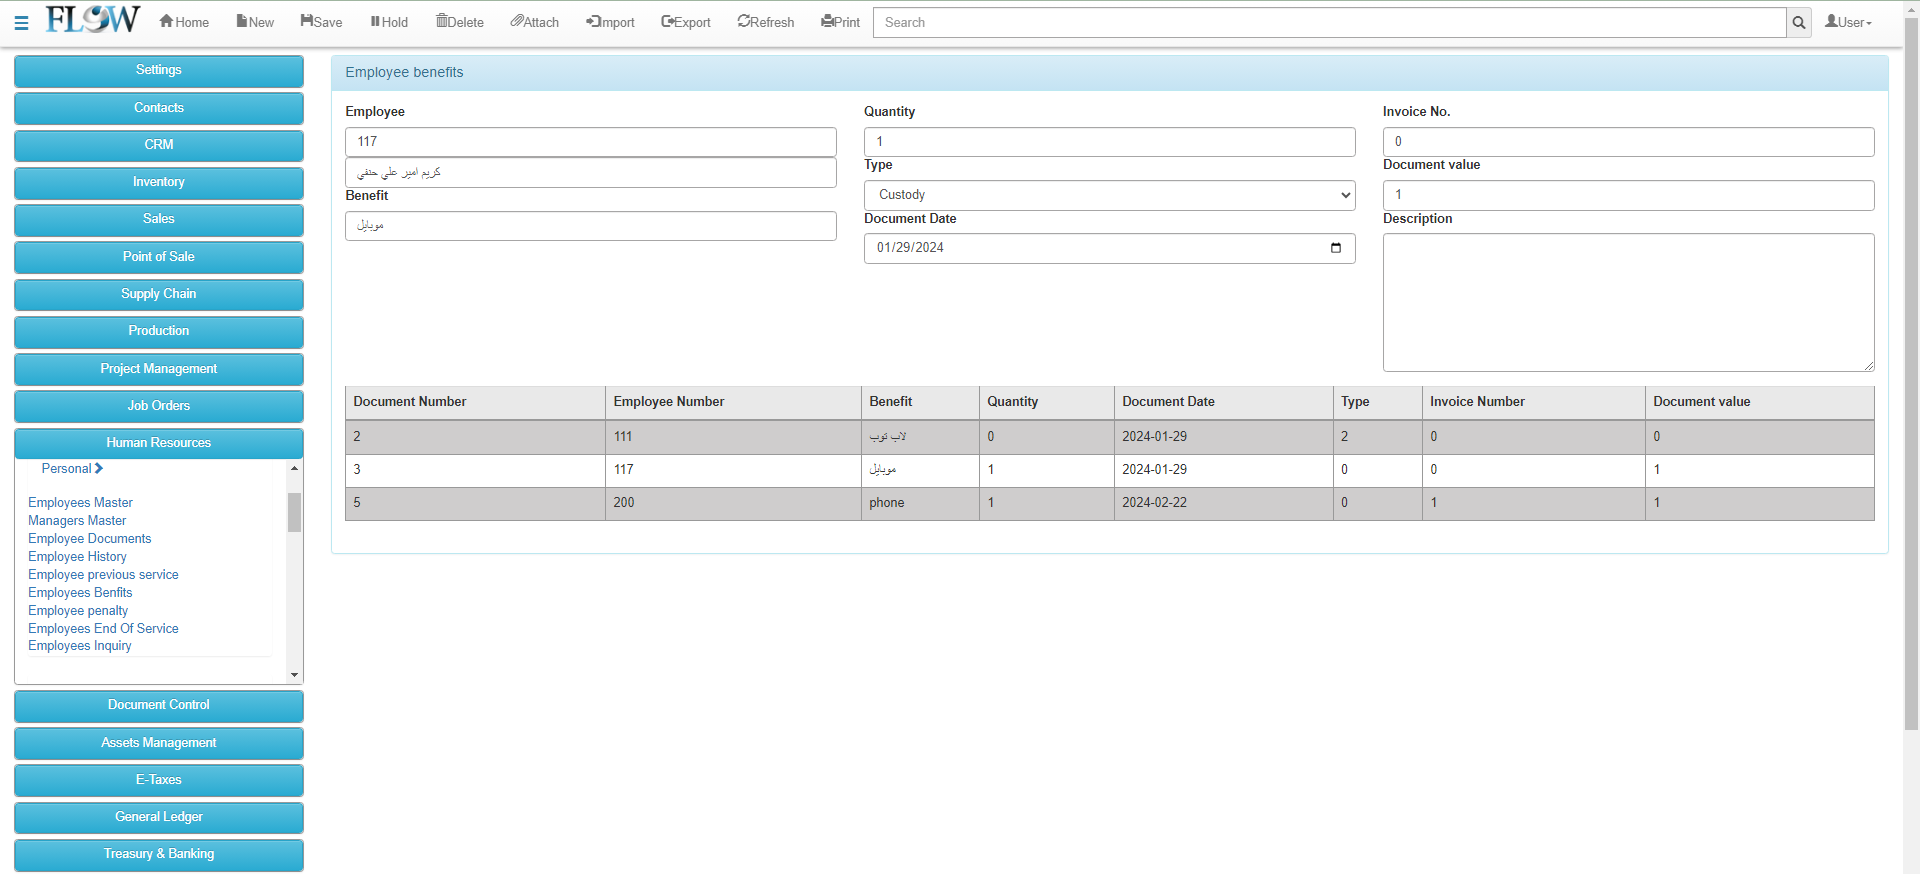Click the Export toolbar icon
Viewport: 1920px width, 874px height.
pyautogui.click(x=667, y=21)
